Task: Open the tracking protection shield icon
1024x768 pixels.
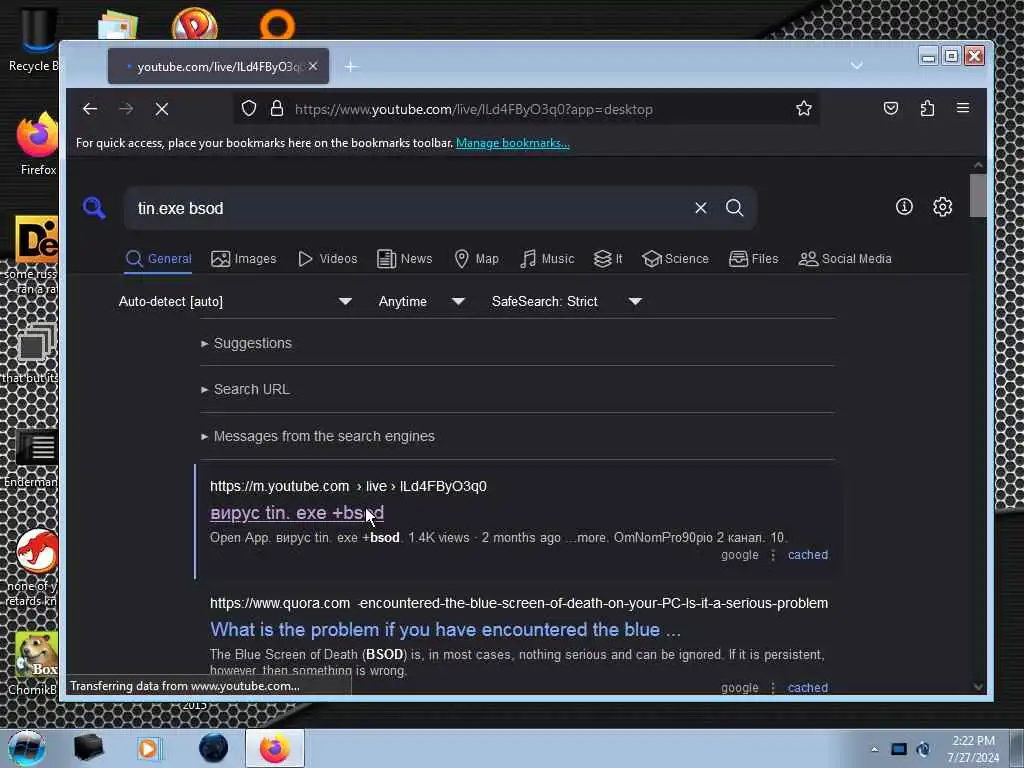Action: point(249,108)
